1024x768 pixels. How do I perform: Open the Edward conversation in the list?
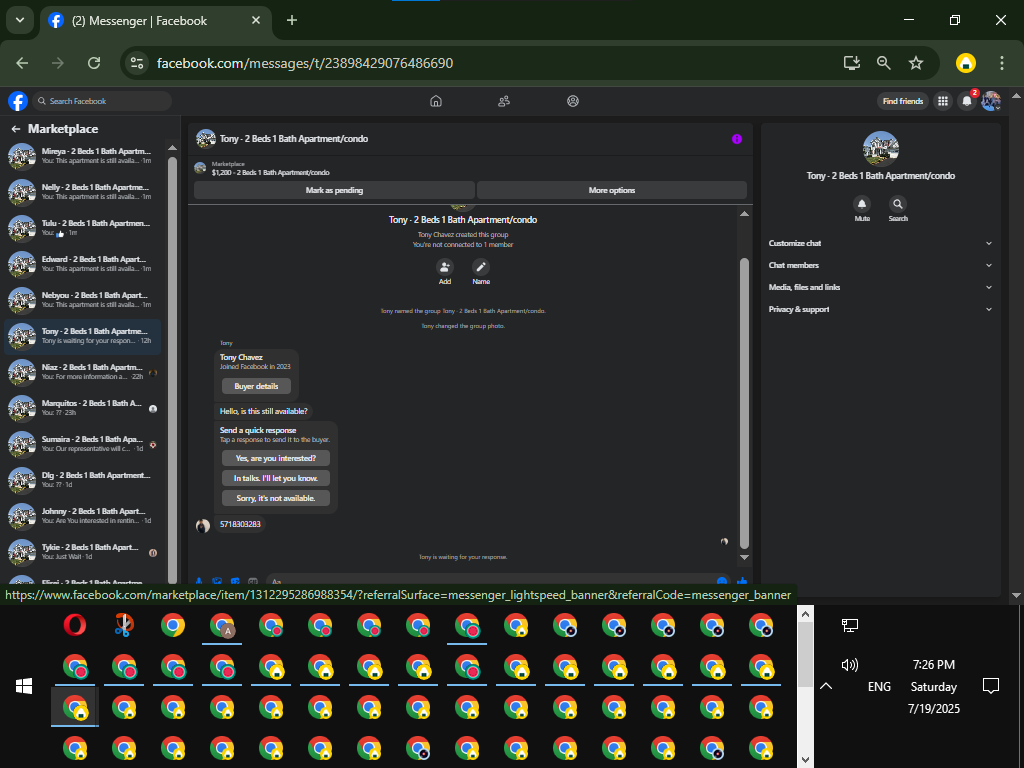coord(84,264)
